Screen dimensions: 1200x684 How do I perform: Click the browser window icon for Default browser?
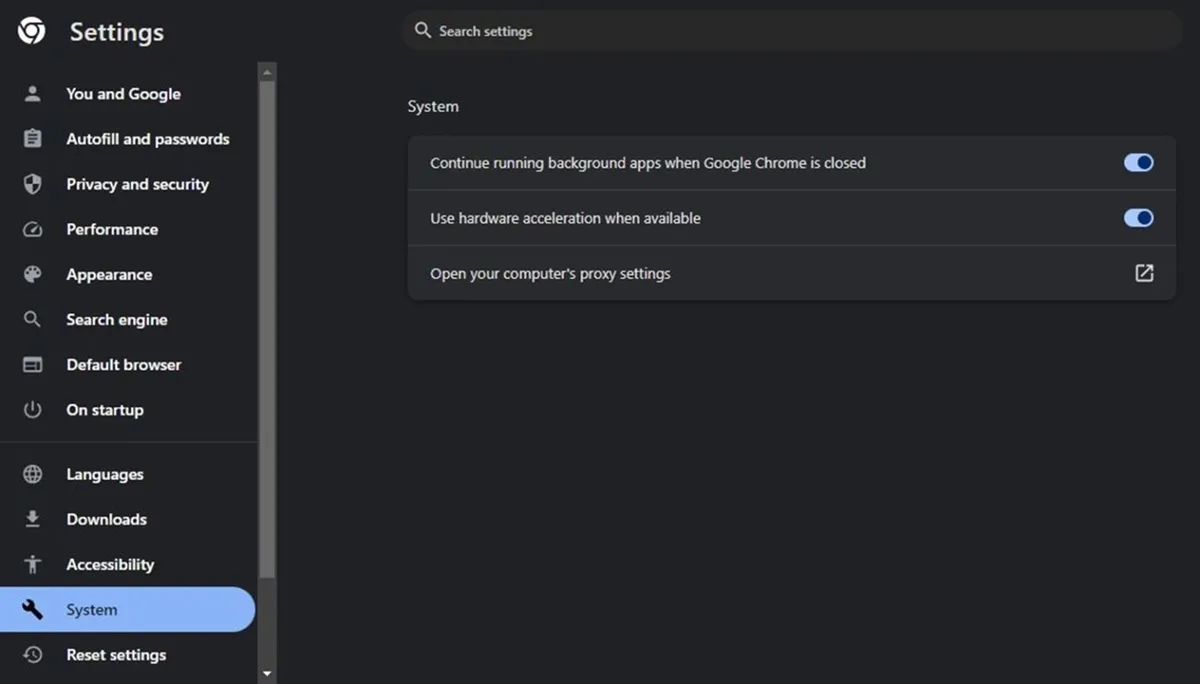pos(33,365)
